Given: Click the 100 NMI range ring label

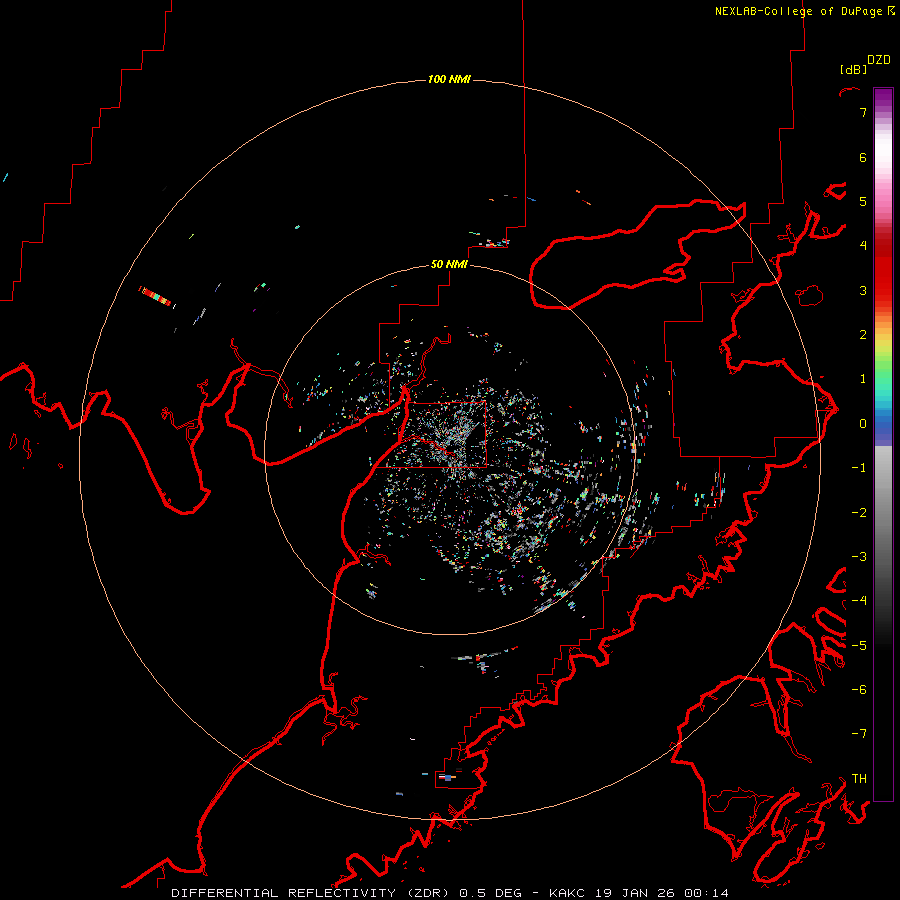Looking at the screenshot, I should (449, 79).
